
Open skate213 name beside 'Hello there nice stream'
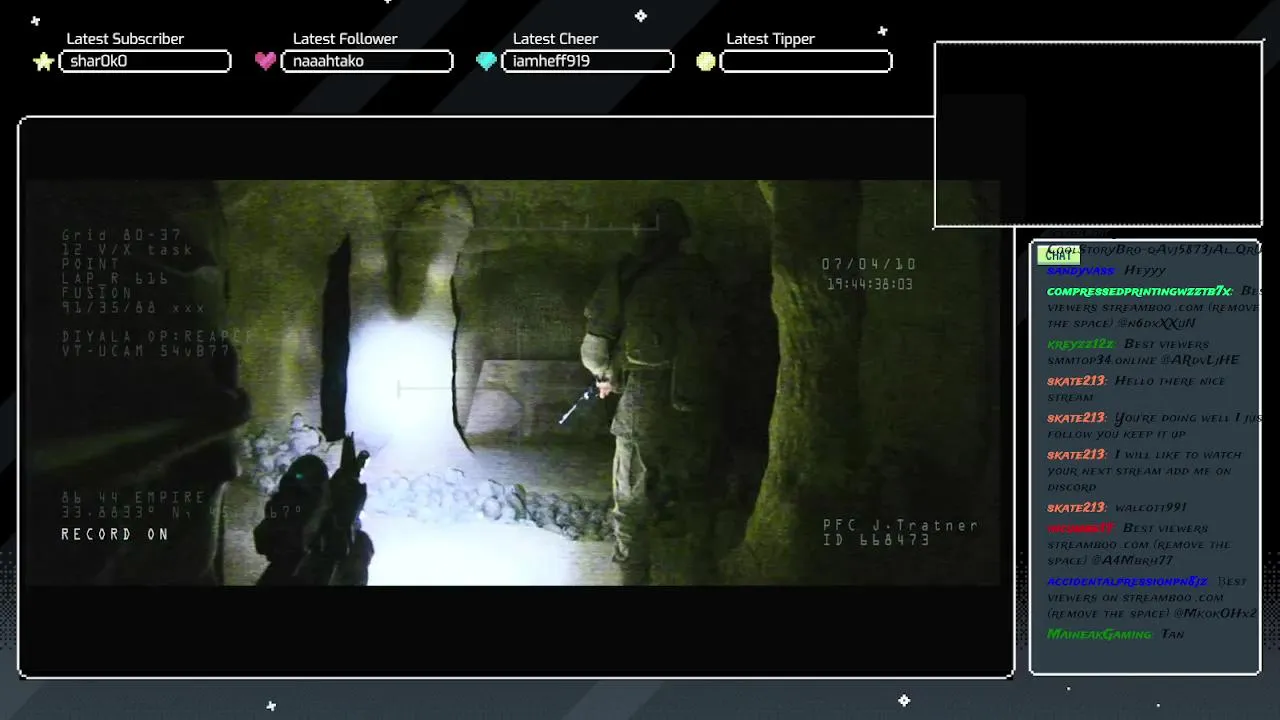pyautogui.click(x=1076, y=381)
